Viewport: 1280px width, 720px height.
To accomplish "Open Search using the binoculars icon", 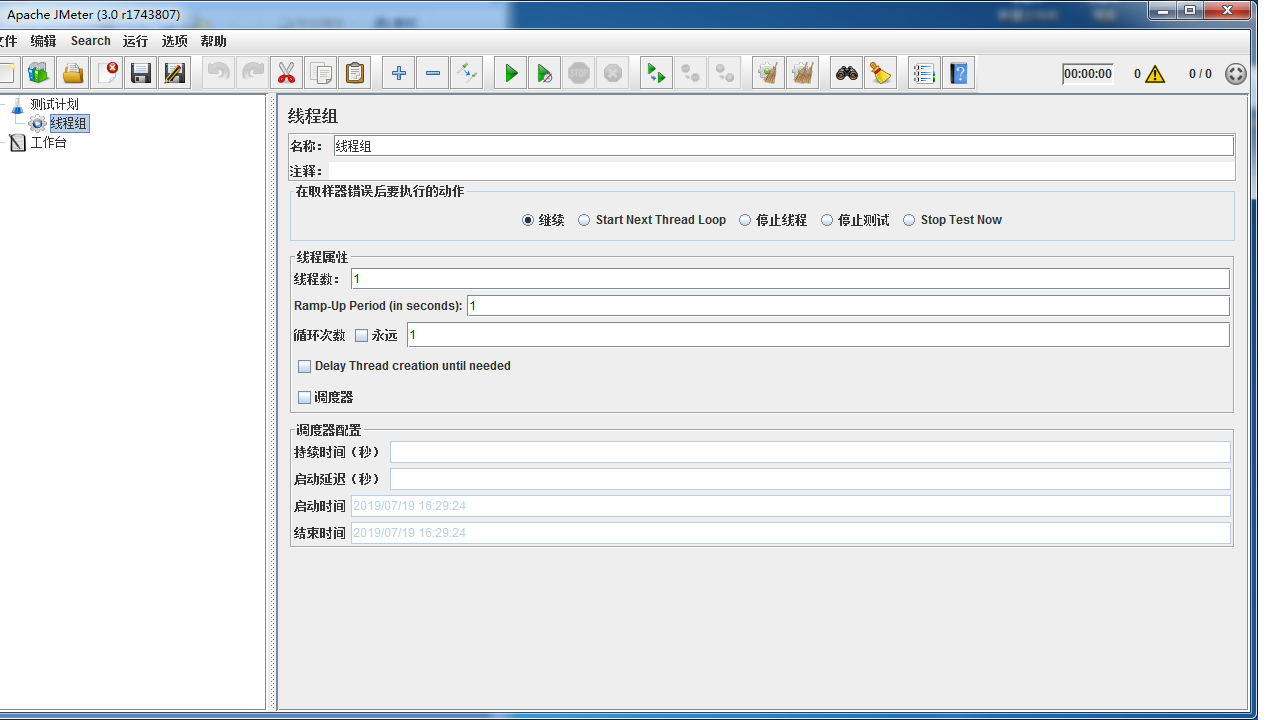I will point(847,73).
